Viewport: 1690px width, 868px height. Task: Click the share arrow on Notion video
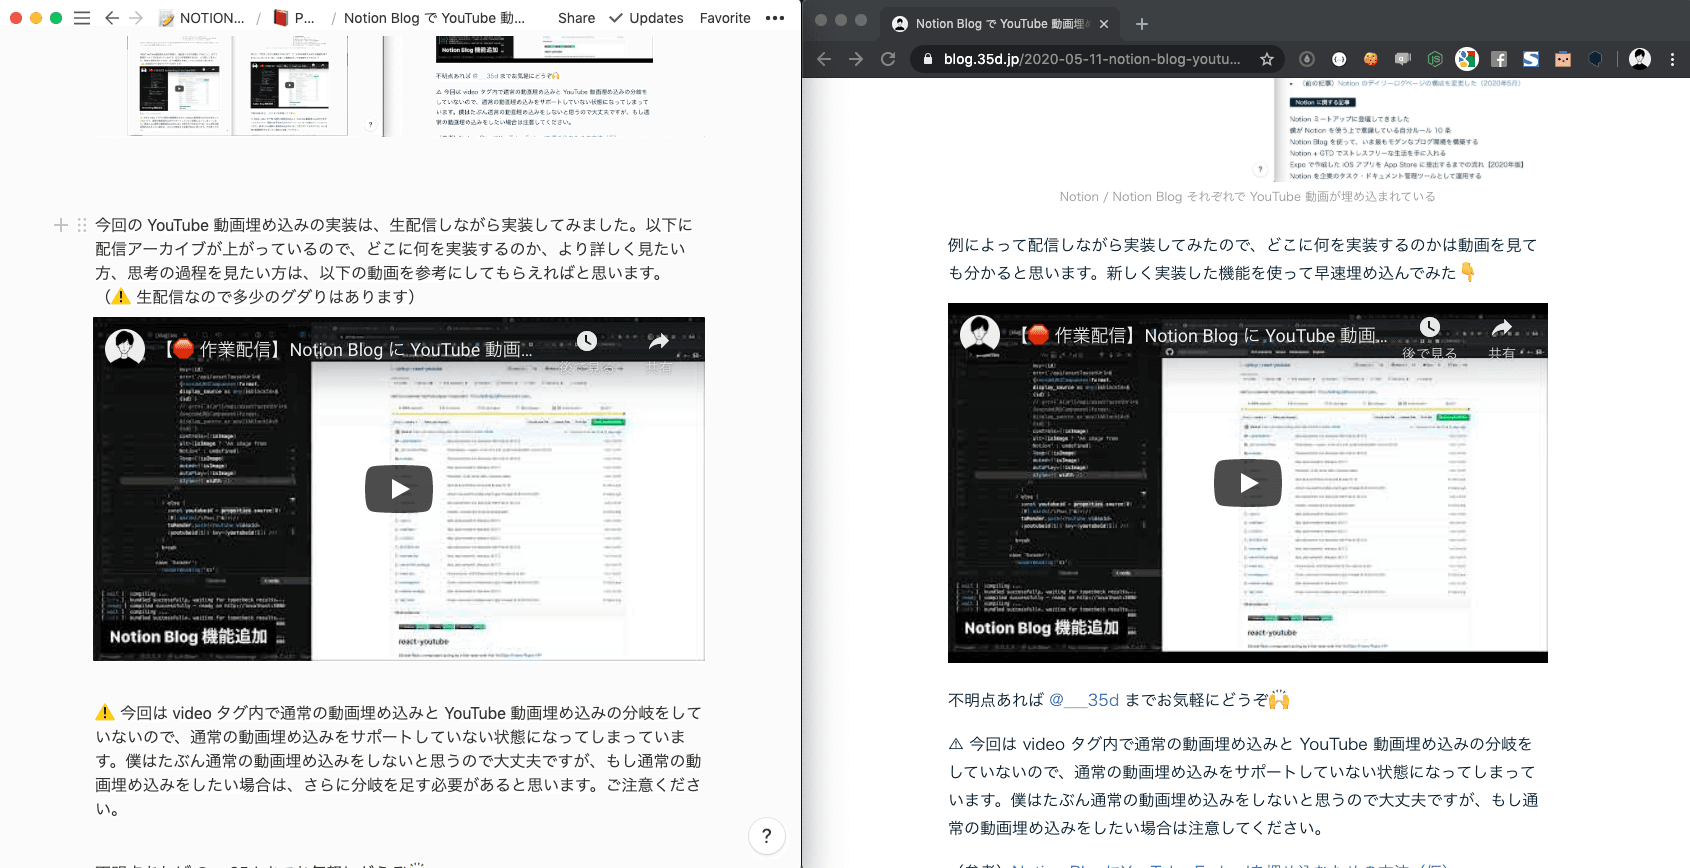pos(659,342)
